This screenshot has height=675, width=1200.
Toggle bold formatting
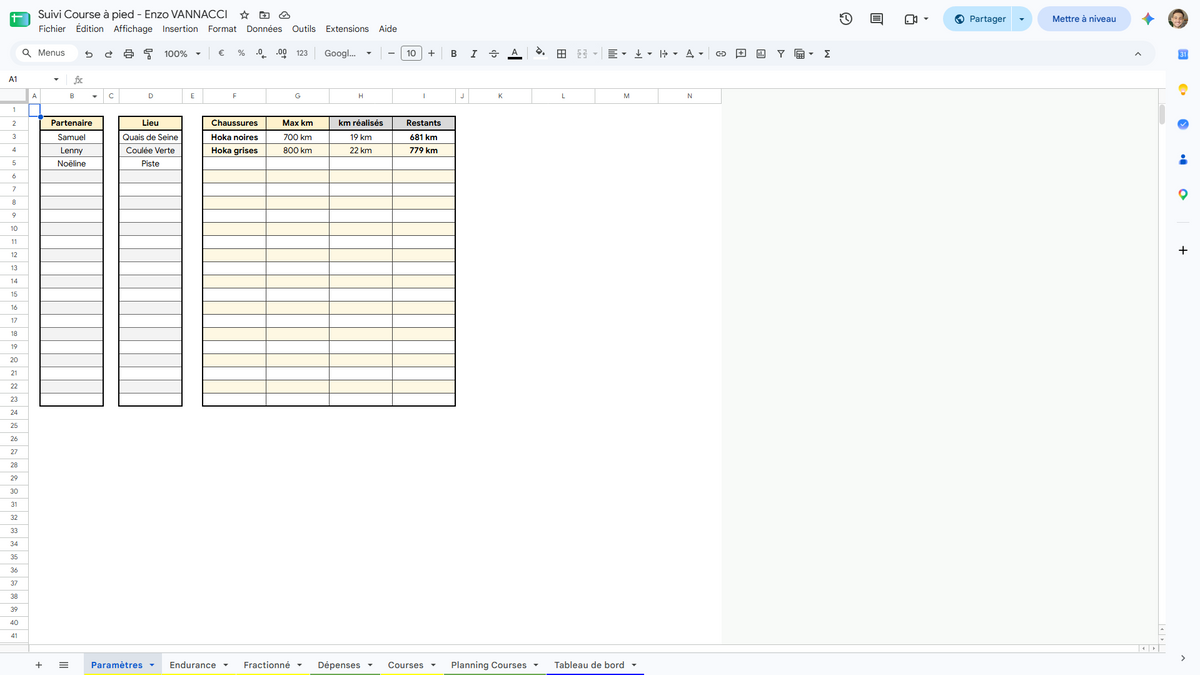tap(454, 54)
